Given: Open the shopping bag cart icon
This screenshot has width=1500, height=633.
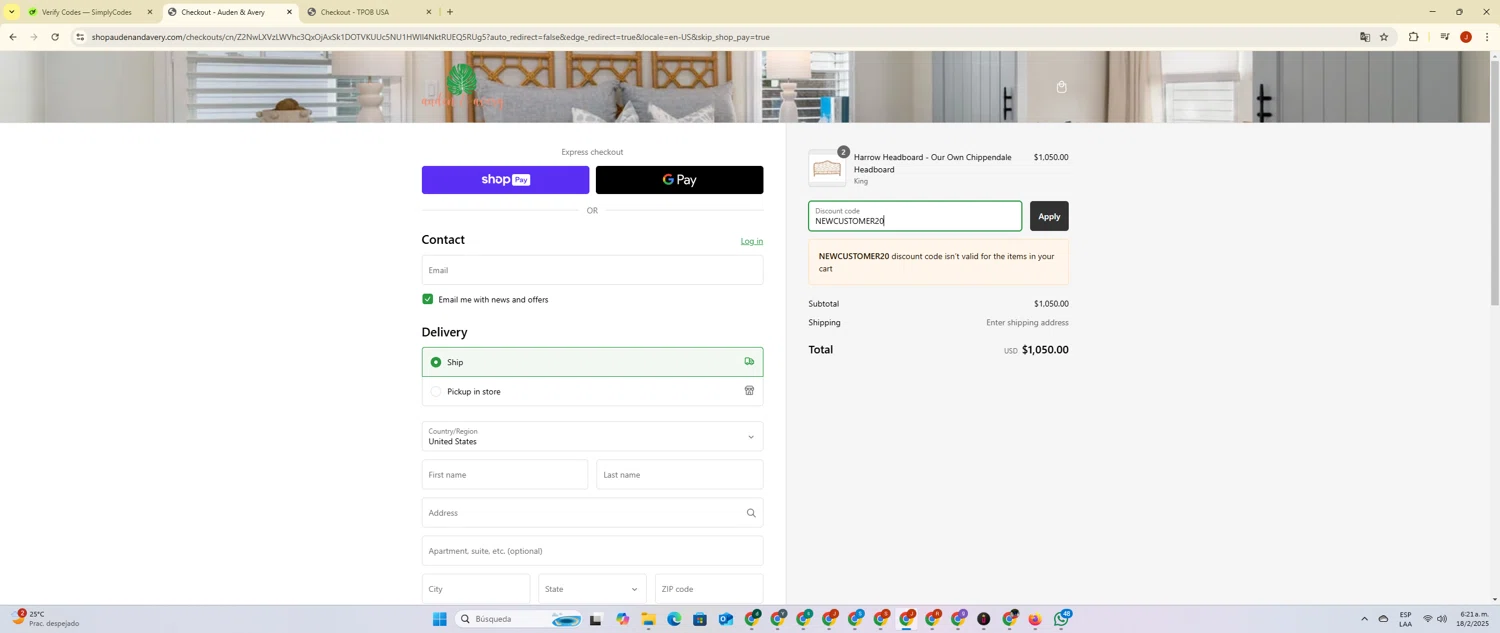Looking at the screenshot, I should click(x=1061, y=87).
